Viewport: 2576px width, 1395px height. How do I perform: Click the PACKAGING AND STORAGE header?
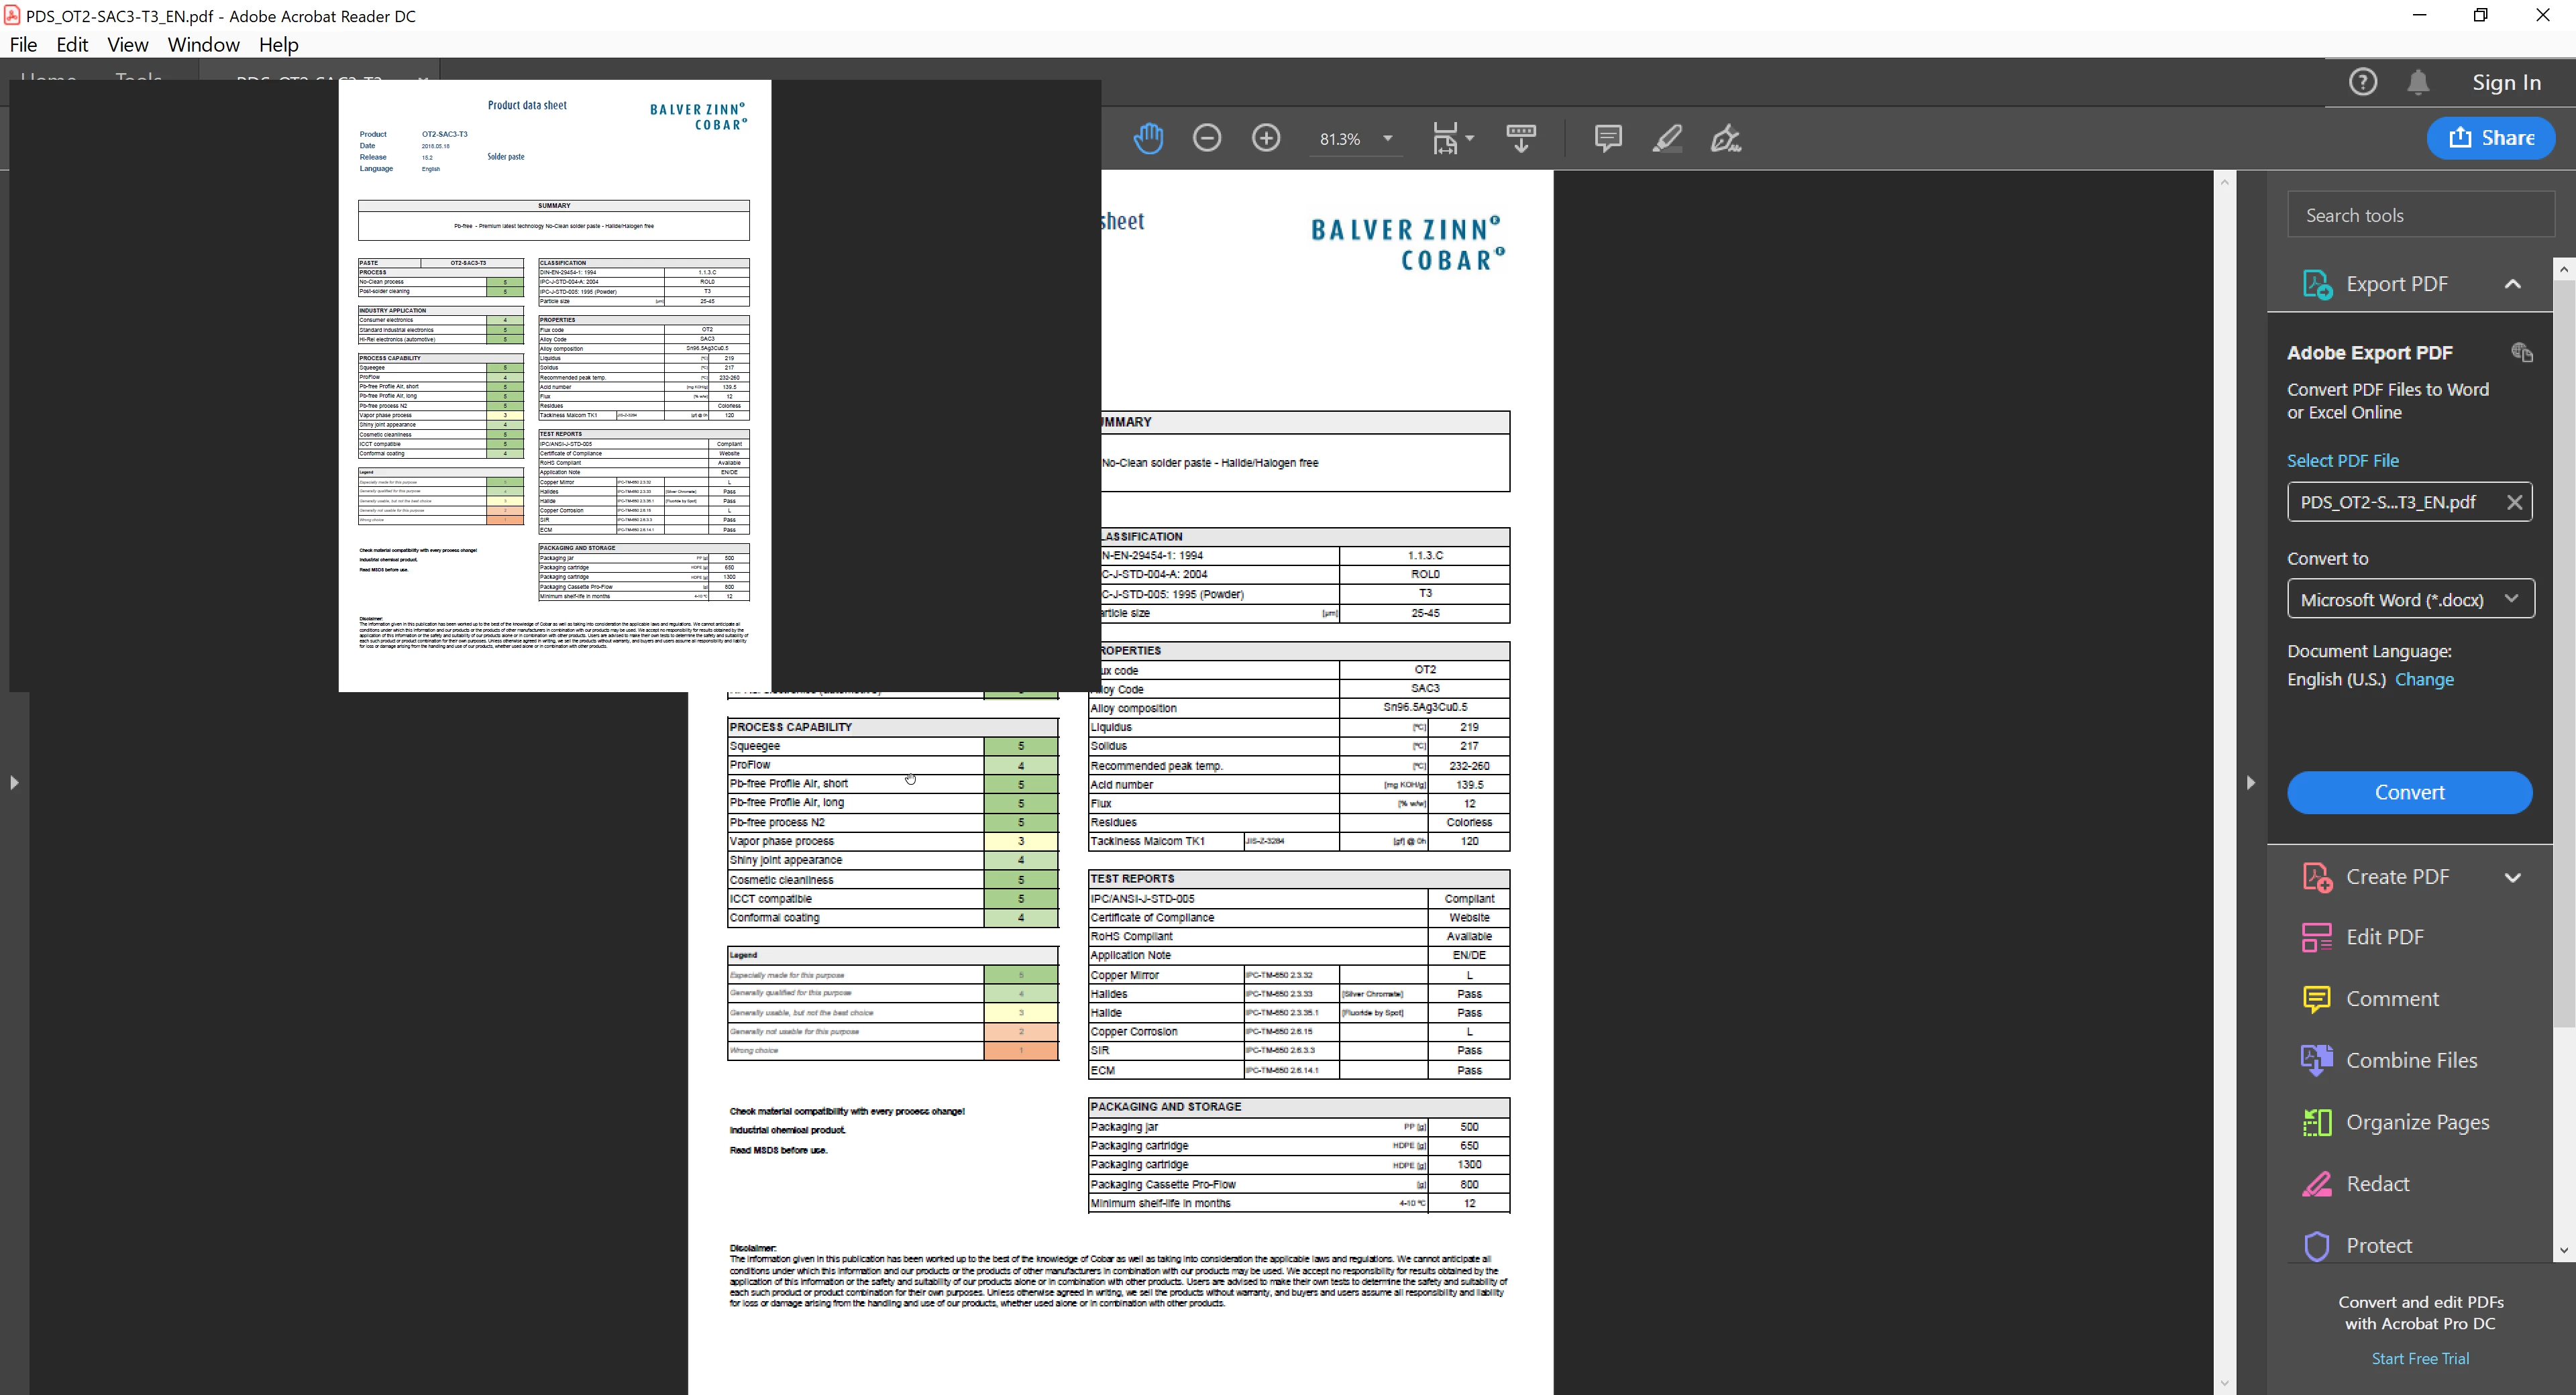point(1299,1107)
